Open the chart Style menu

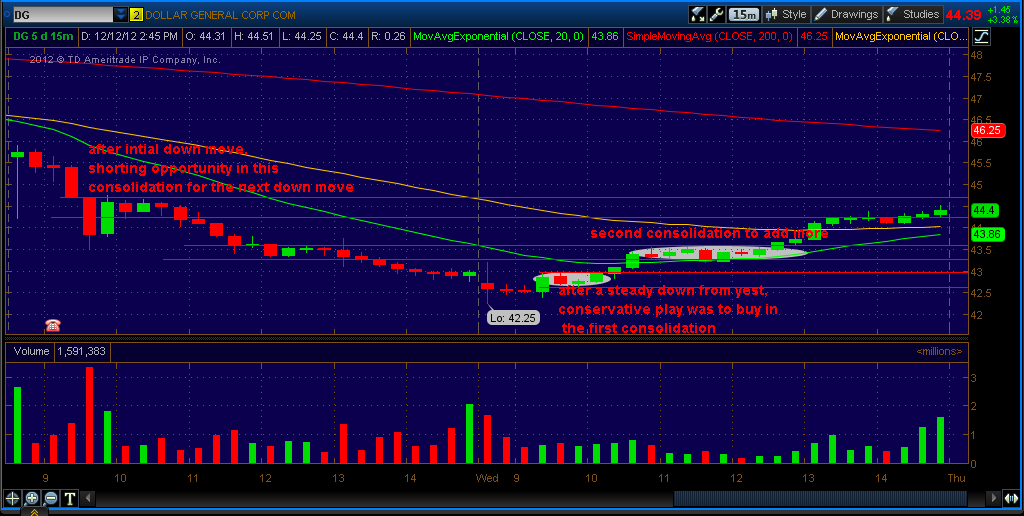[786, 14]
